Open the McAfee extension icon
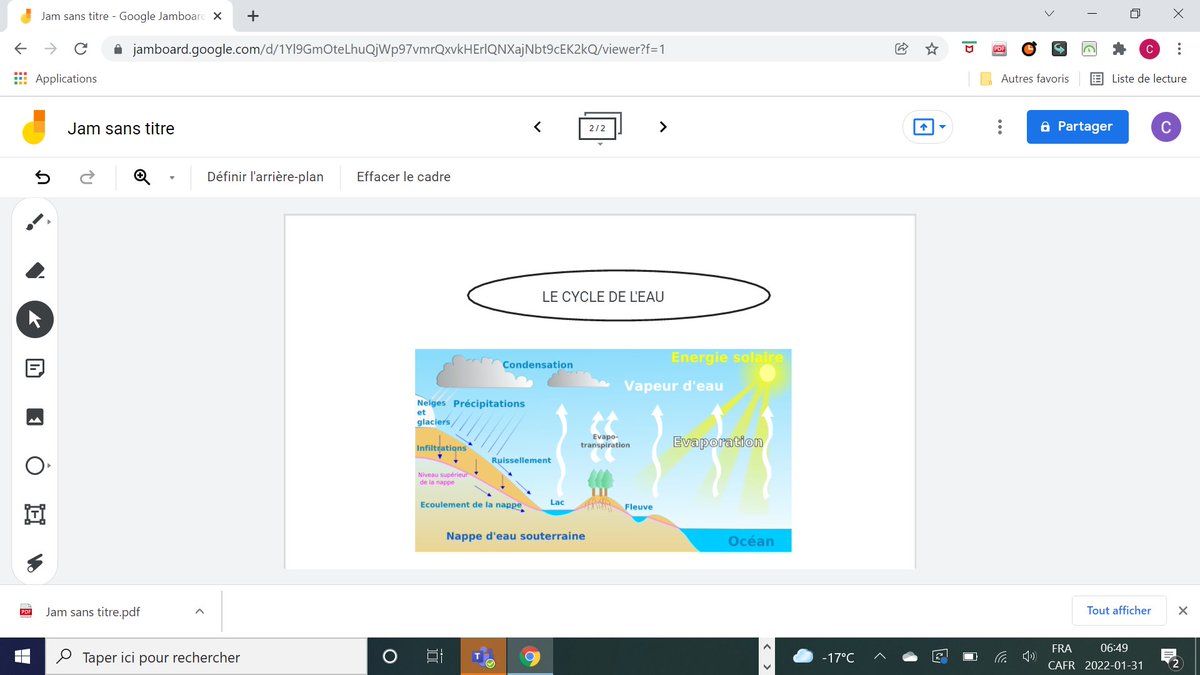The height and width of the screenshot is (675, 1200). [x=969, y=48]
